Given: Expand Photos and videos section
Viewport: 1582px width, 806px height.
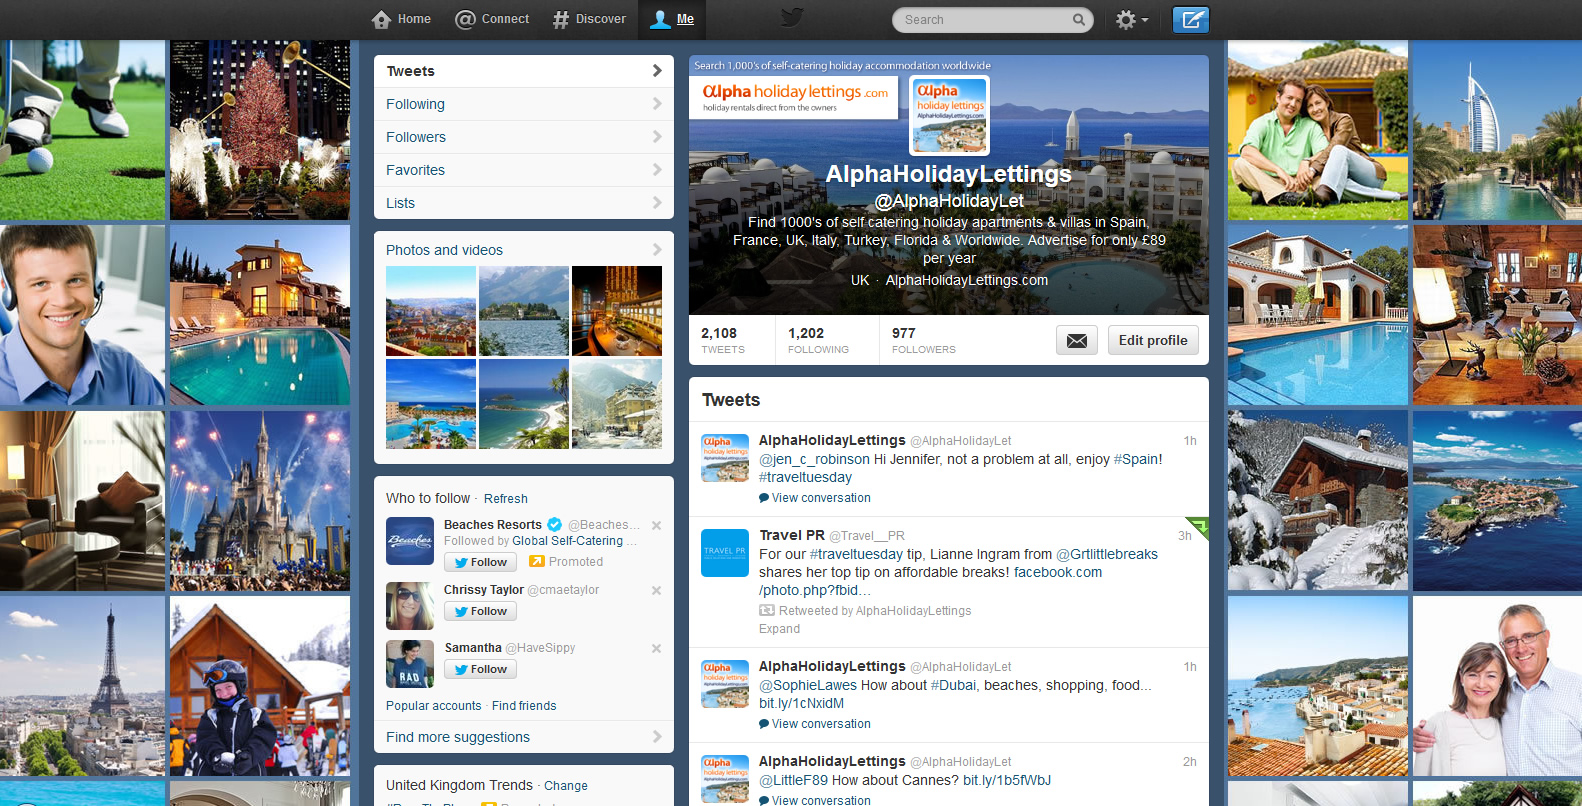Looking at the screenshot, I should (x=524, y=250).
